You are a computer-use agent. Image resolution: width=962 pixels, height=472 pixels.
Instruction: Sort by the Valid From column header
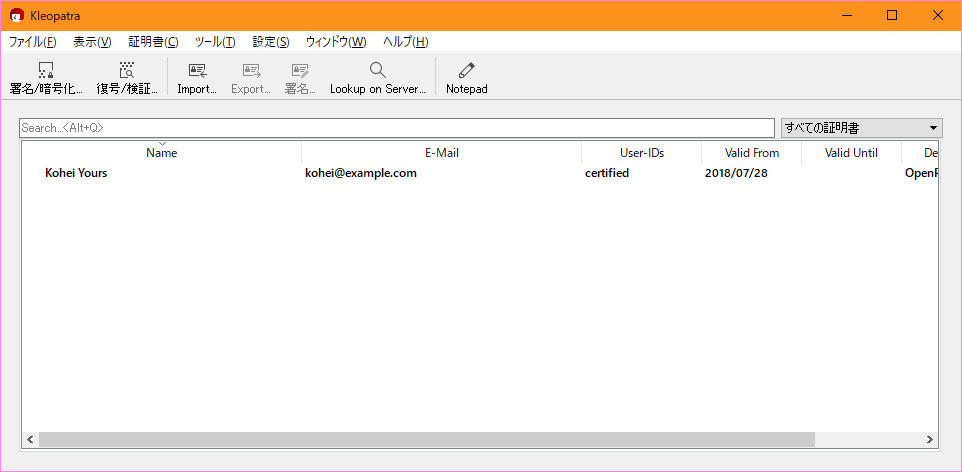coord(752,153)
